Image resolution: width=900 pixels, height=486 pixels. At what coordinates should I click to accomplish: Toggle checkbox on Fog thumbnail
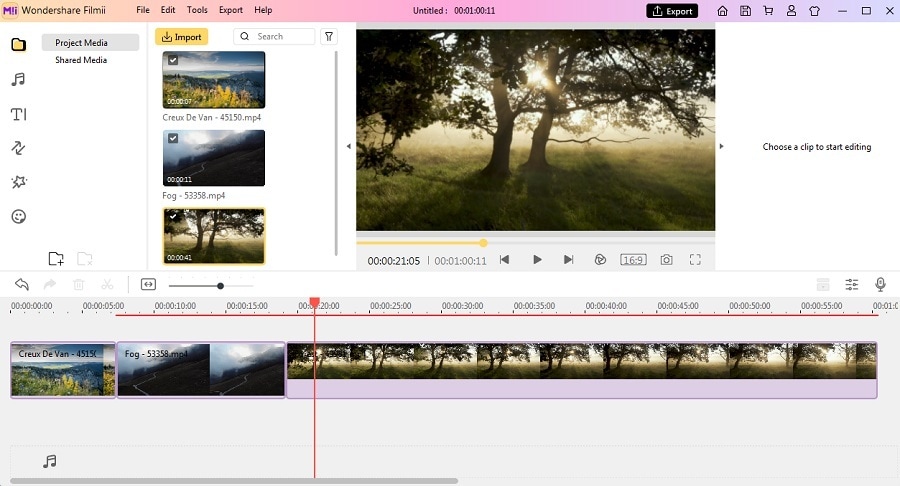click(173, 138)
